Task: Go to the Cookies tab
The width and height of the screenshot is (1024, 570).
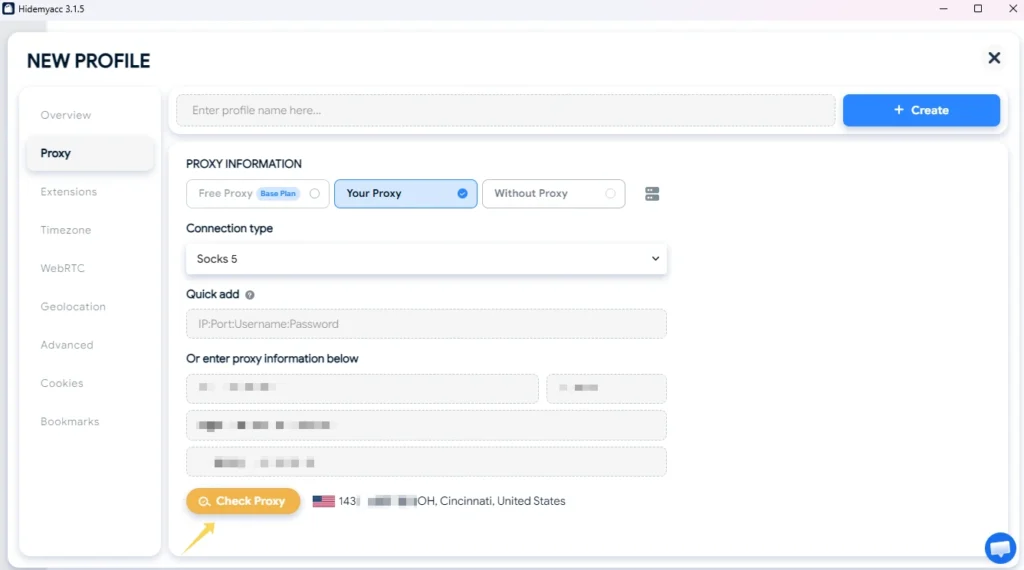Action: click(x=62, y=383)
